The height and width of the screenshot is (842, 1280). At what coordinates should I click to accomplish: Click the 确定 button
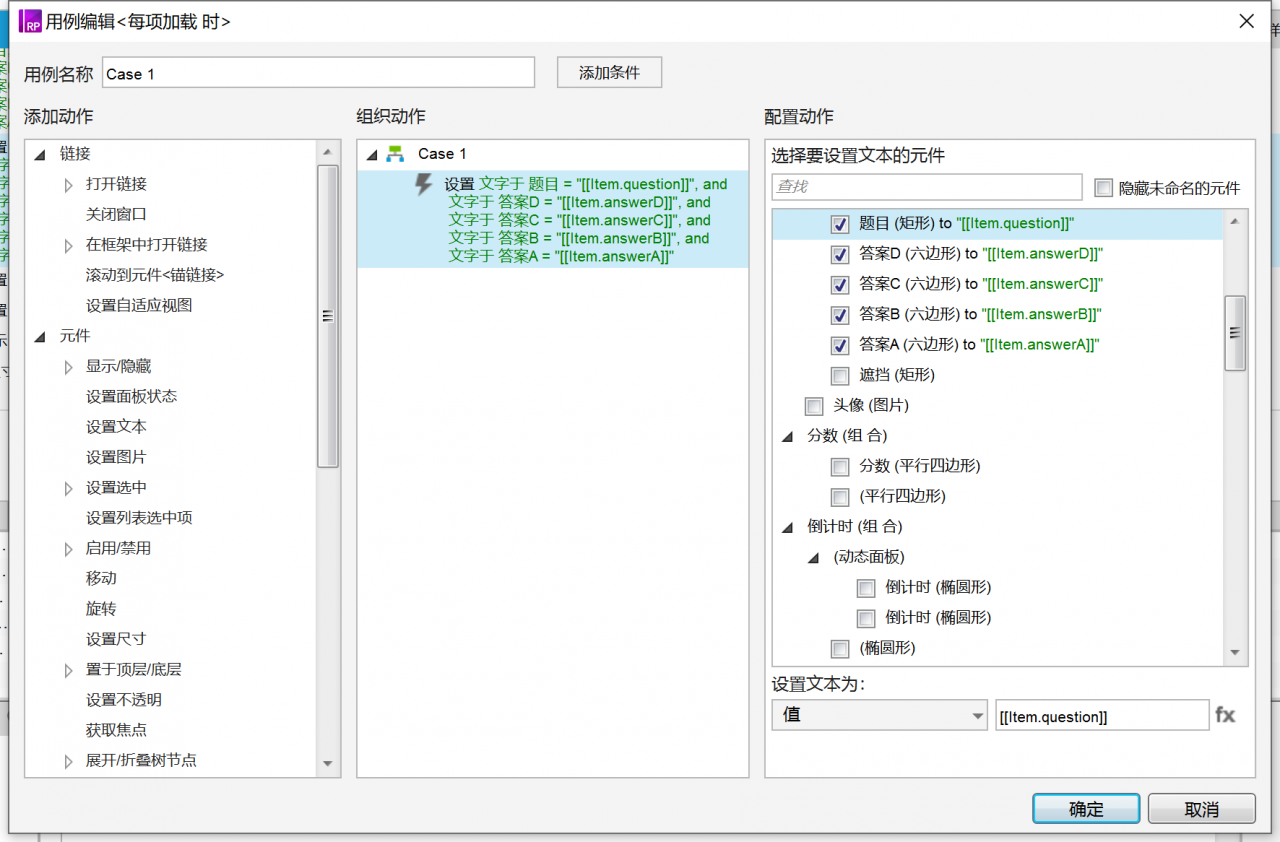click(1086, 809)
